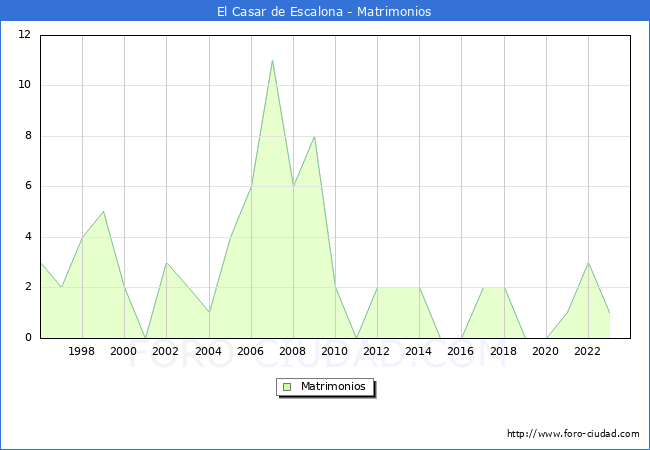This screenshot has height=450, width=650.
Task: Click the 2007 peak data point at 11
Action: (x=272, y=60)
